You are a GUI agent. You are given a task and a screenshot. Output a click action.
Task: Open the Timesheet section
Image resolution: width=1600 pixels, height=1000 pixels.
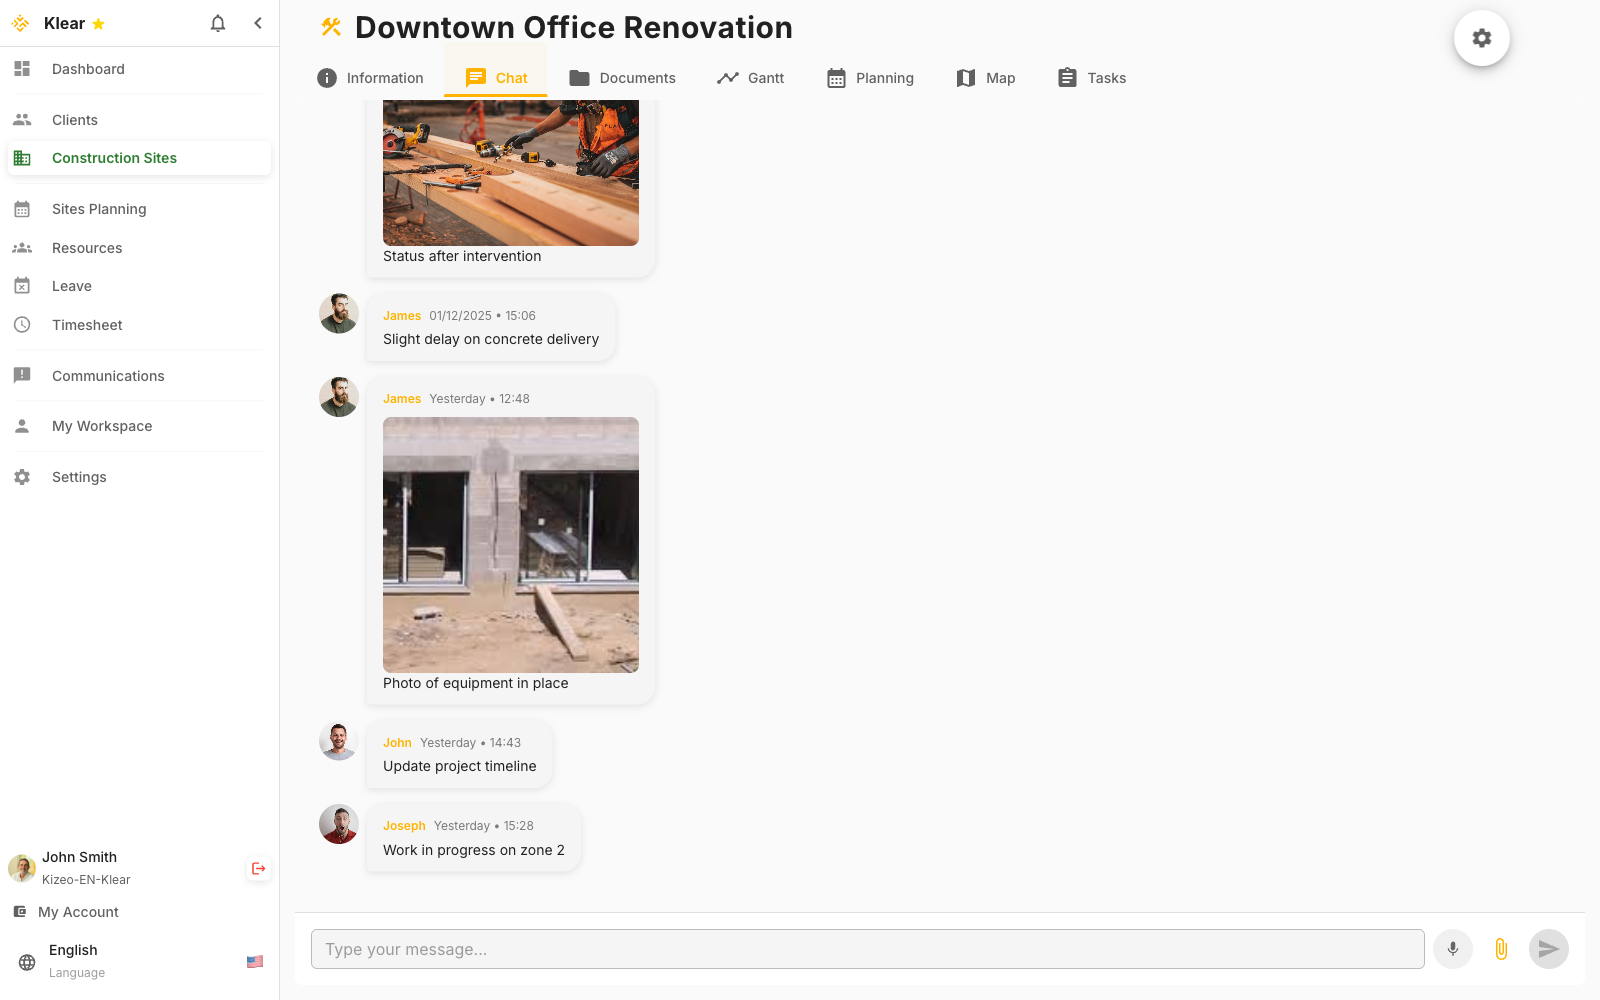pos(87,324)
